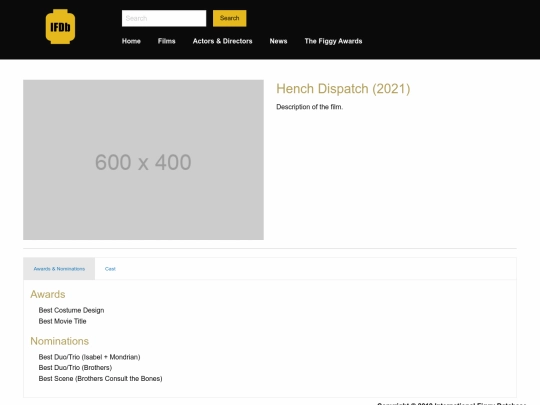Switch to the Cast tab

click(x=110, y=269)
